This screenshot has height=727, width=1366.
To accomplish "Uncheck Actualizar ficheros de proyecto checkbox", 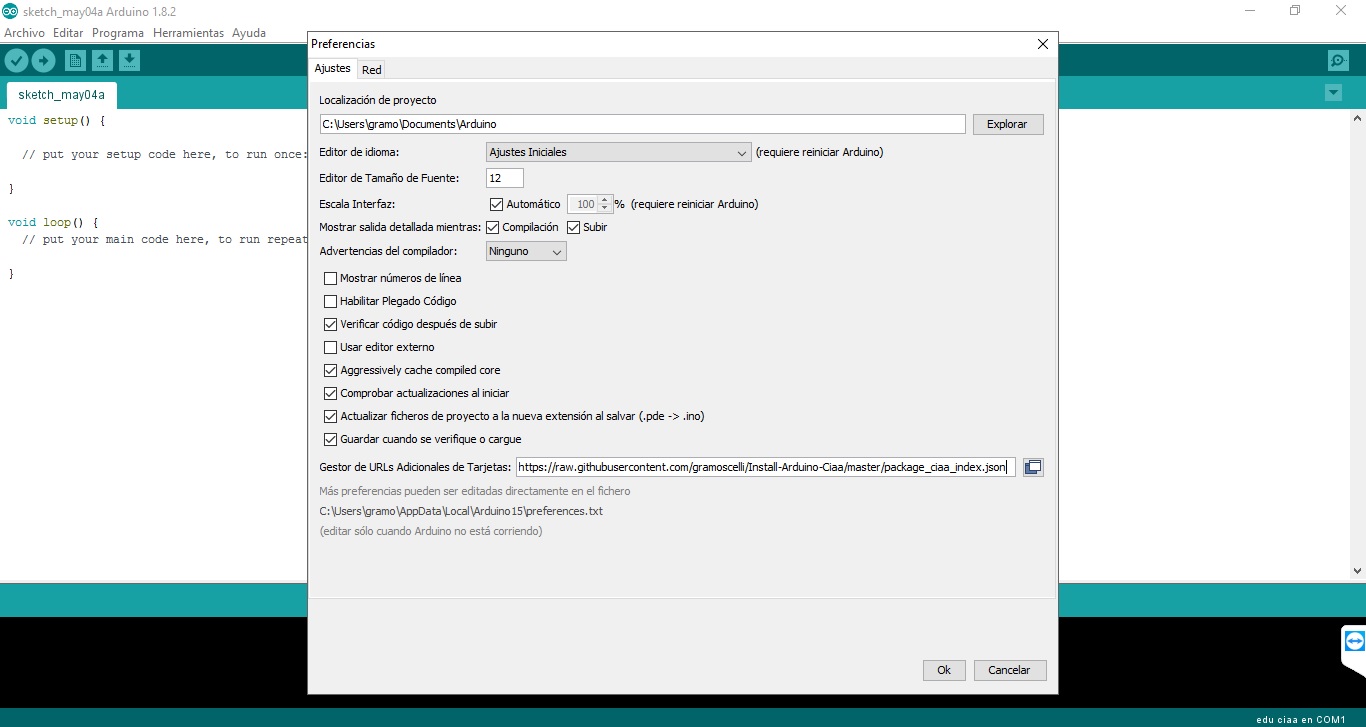I will [330, 416].
